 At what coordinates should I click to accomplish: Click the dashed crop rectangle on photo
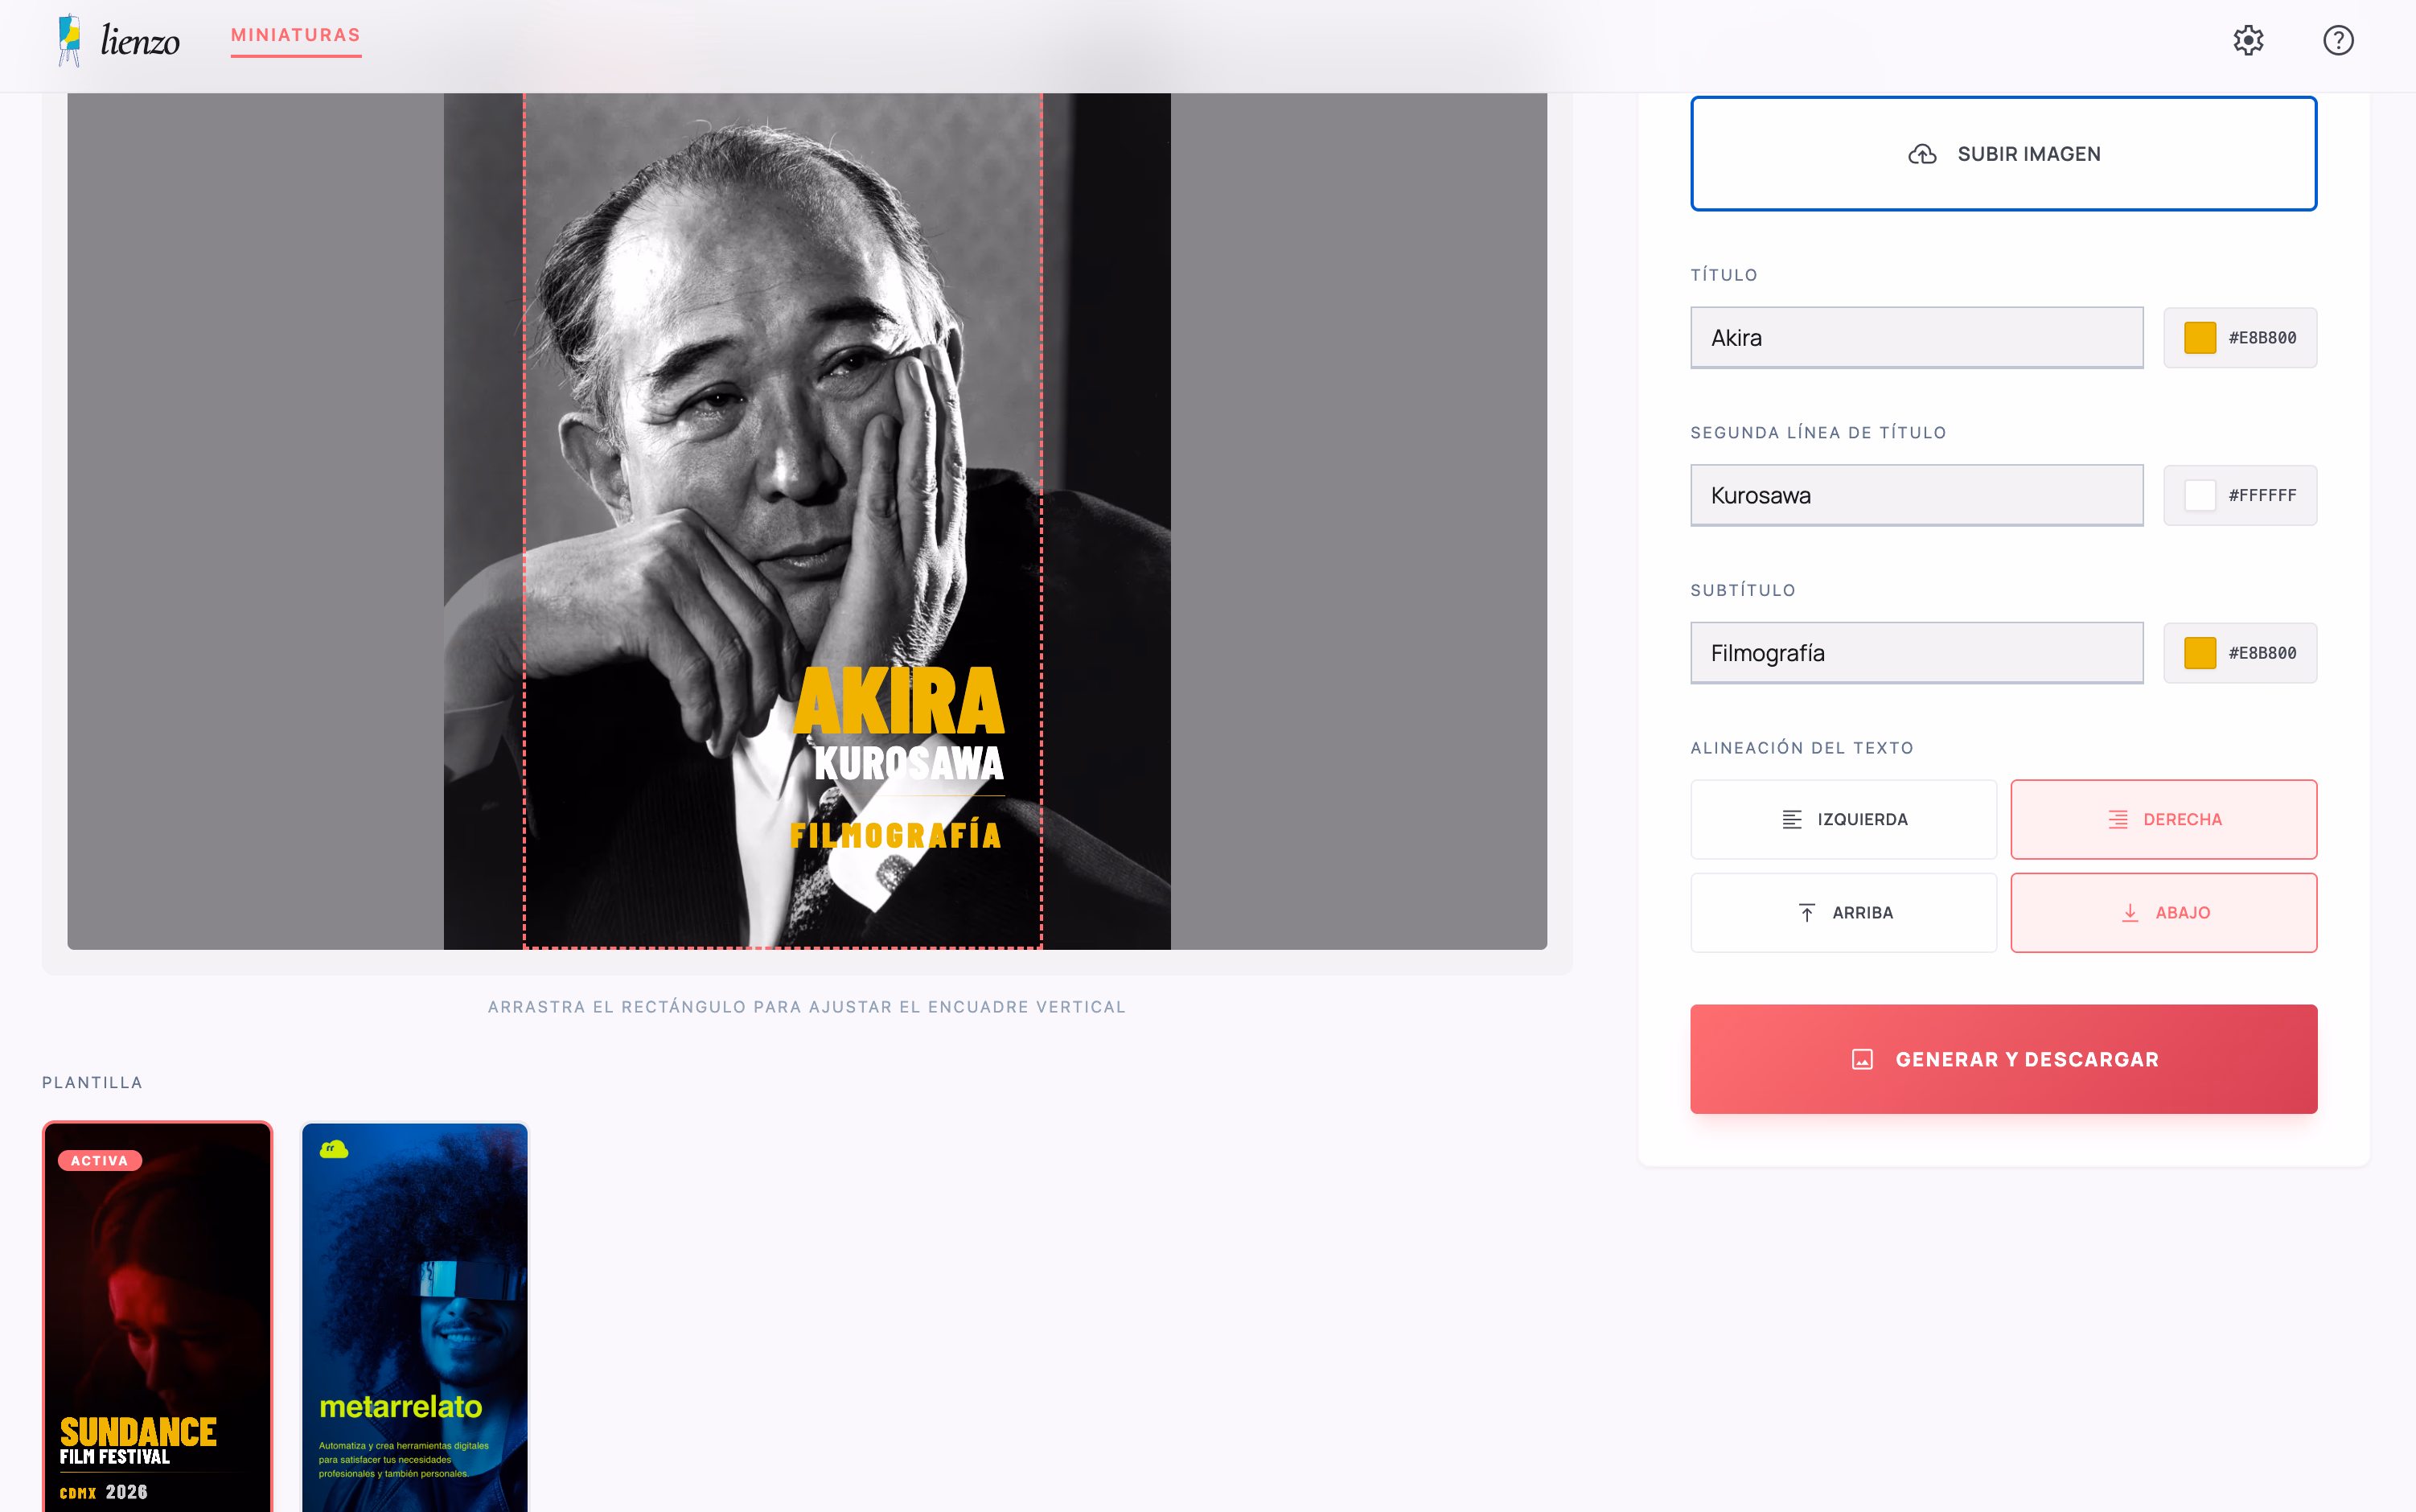click(782, 520)
